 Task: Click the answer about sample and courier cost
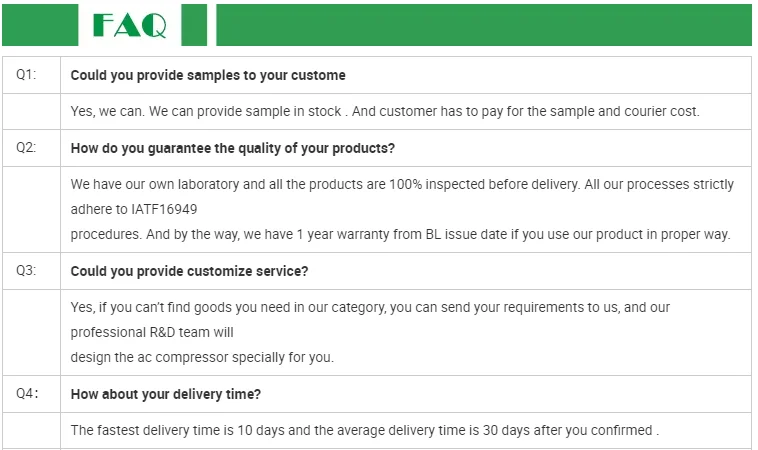[x=385, y=111]
